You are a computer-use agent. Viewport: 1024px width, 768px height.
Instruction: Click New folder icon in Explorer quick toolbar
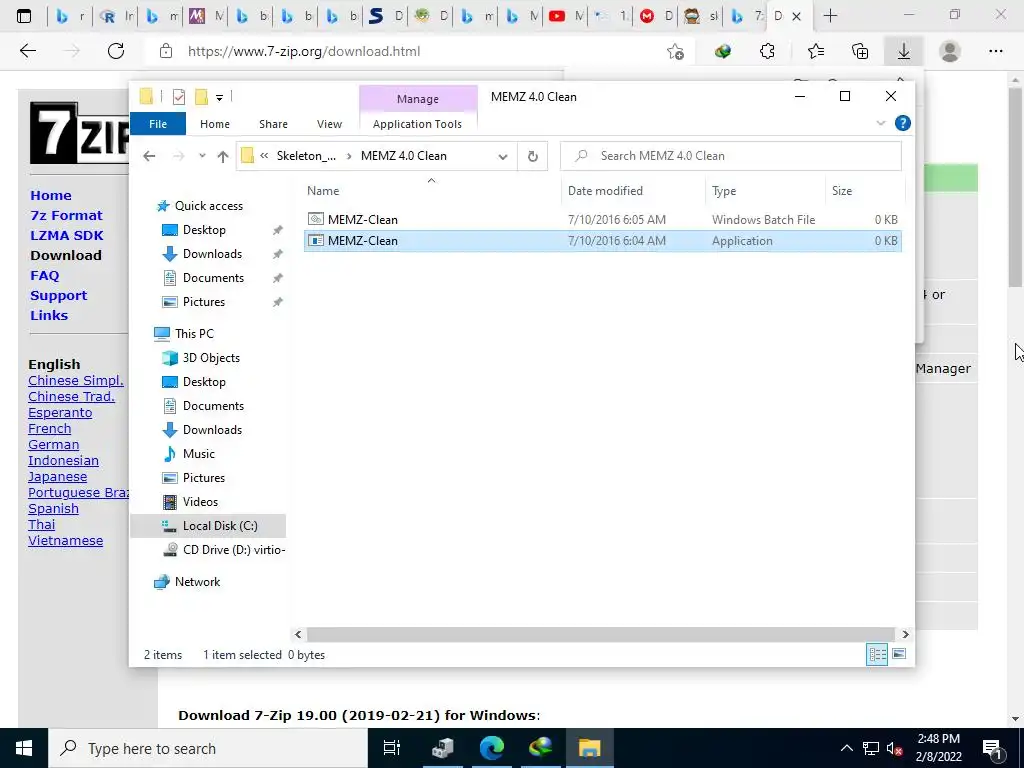(201, 97)
